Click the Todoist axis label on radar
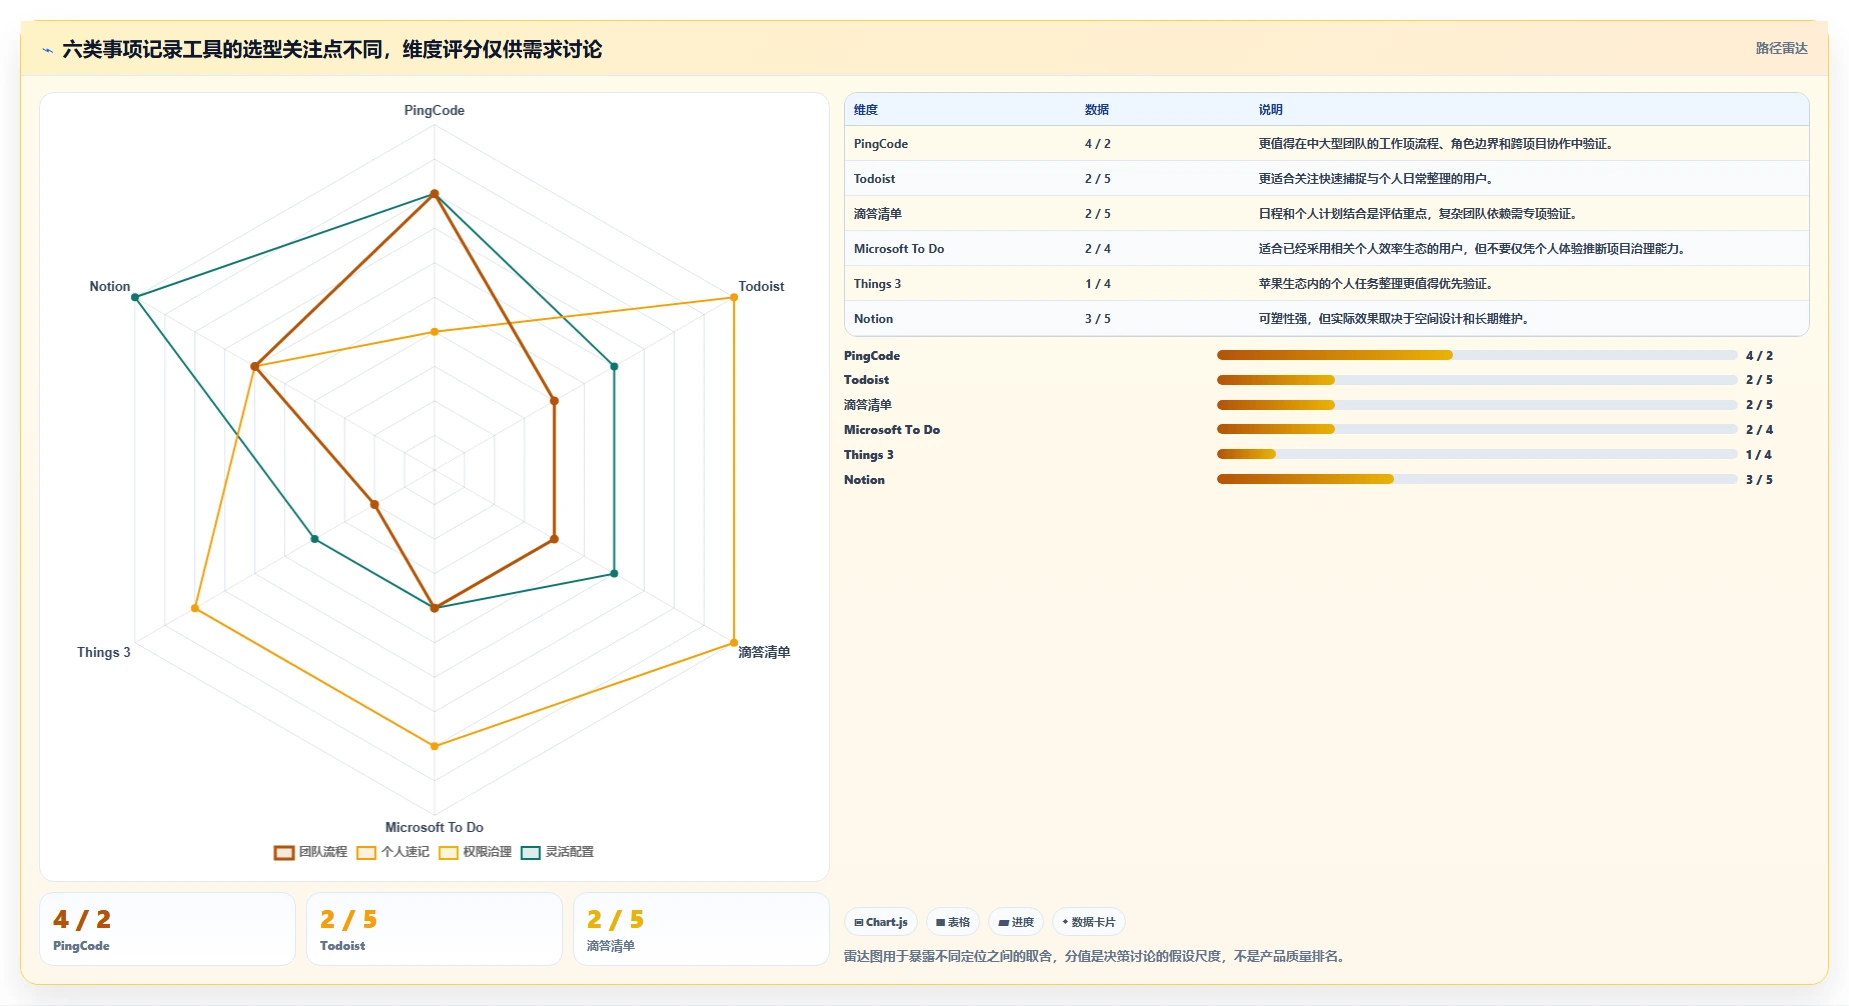Screen dimensions: 1849x1006 [x=761, y=287]
